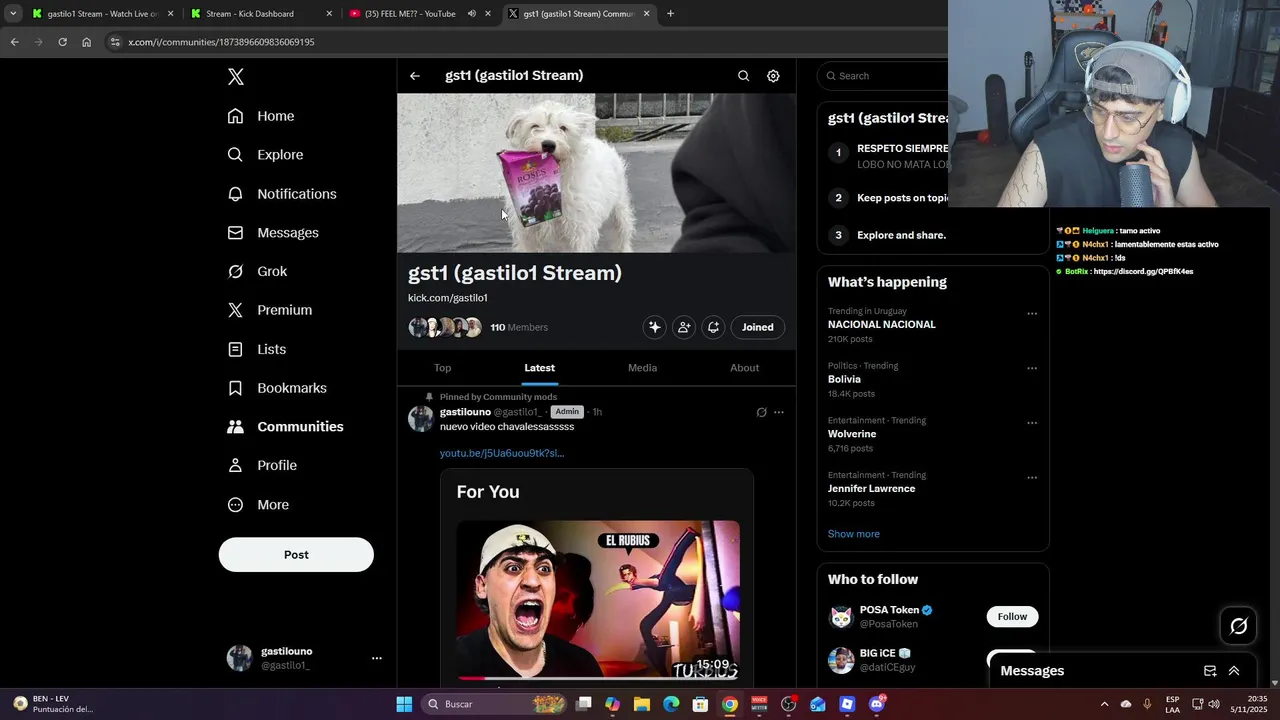The width and height of the screenshot is (1280, 720).
Task: Open the floating Grok button
Action: 1239,626
